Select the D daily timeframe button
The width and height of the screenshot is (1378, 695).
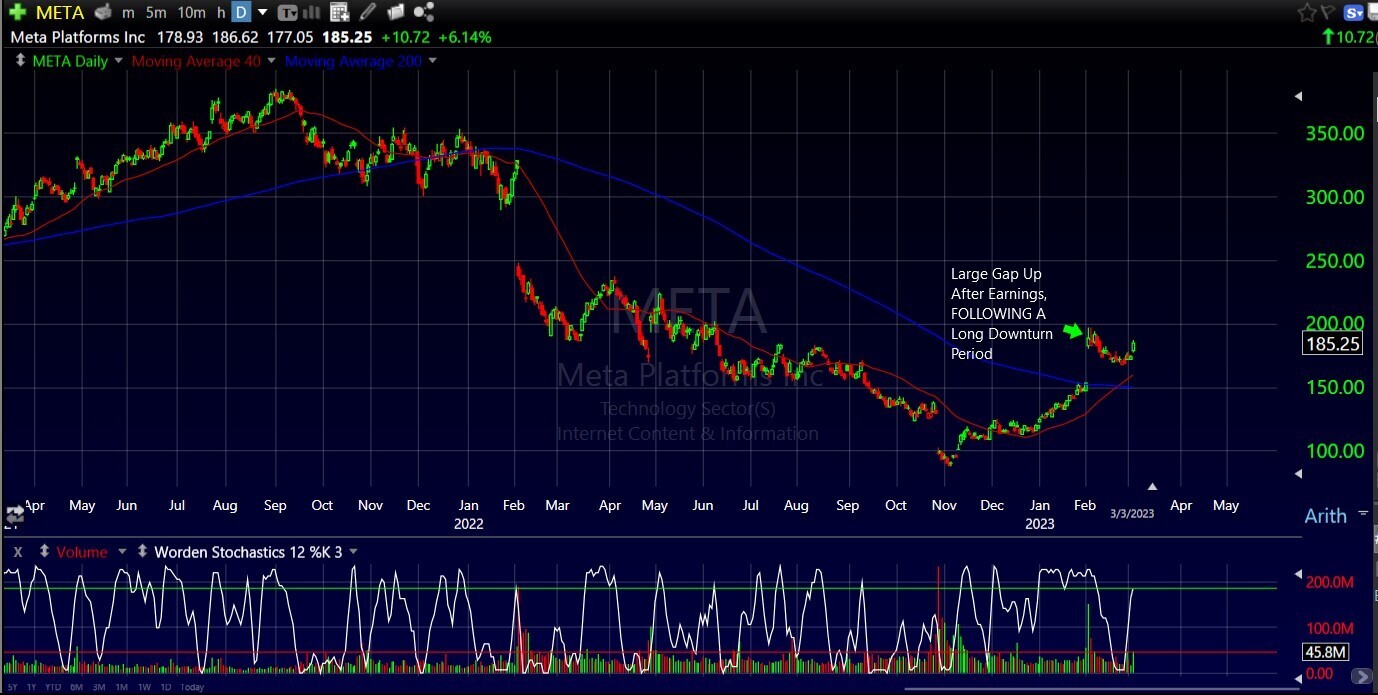click(241, 13)
